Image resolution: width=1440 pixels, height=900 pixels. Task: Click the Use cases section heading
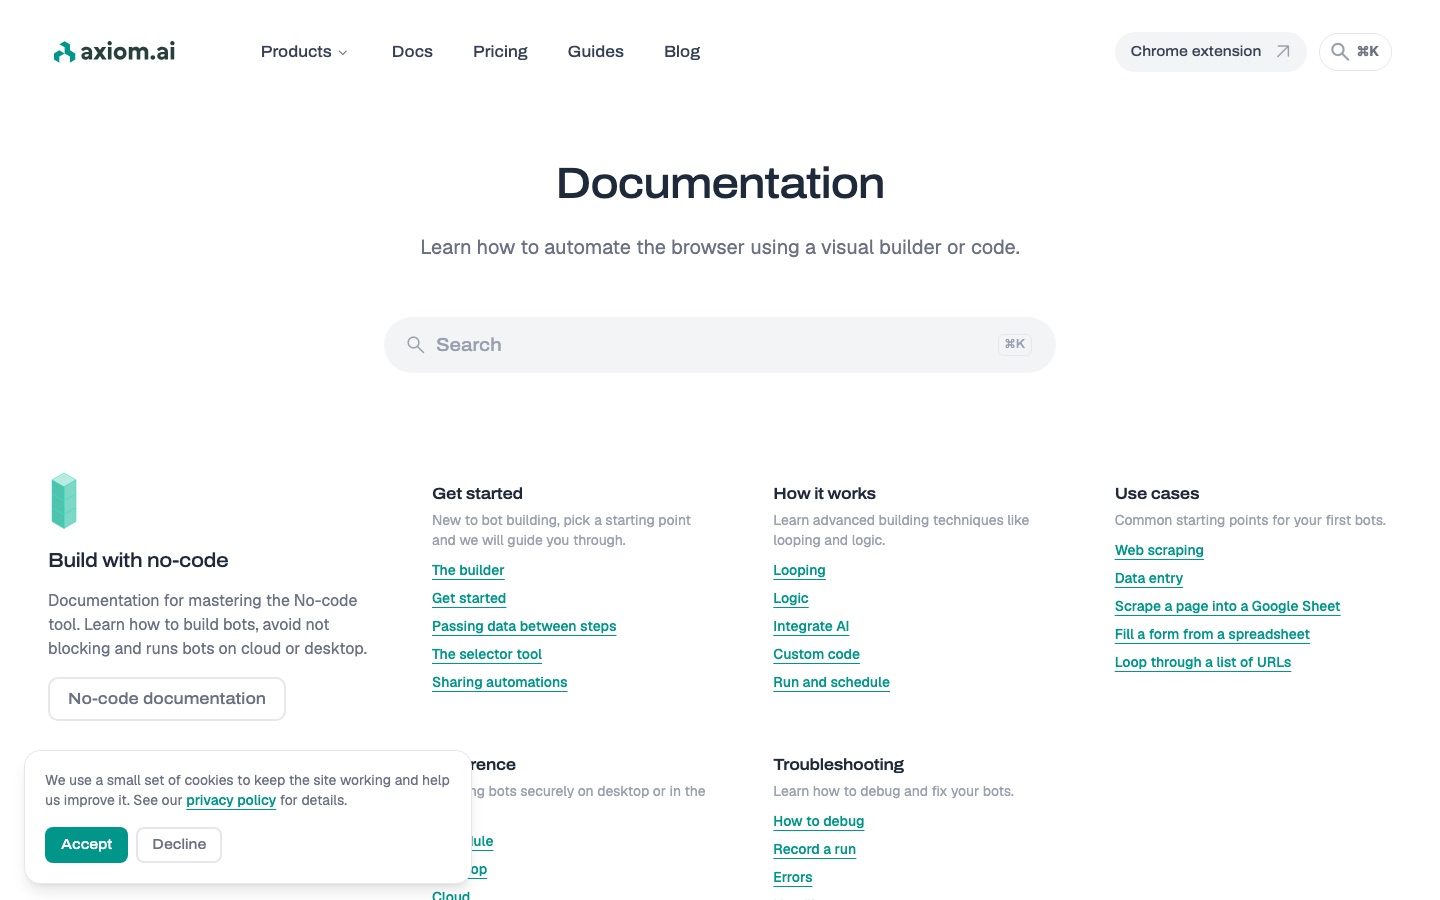pos(1157,493)
